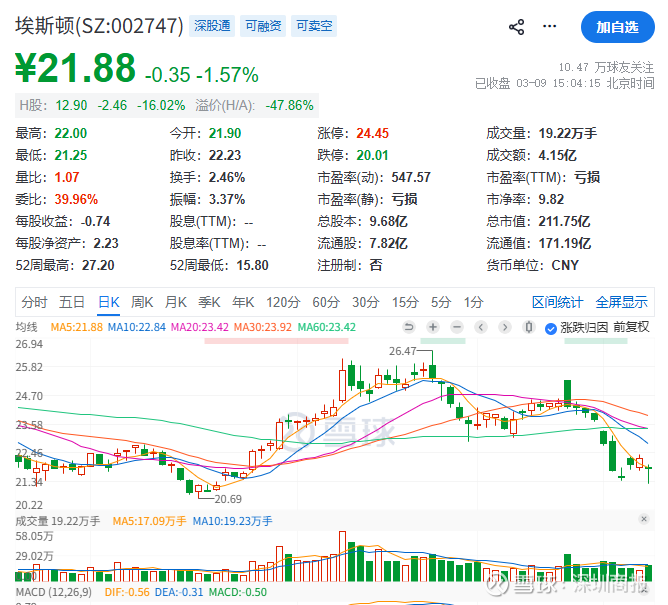Viewport: 668px width, 605px height.
Task: Click the 10.47 万球友关注 text
Action: pyautogui.click(x=606, y=67)
